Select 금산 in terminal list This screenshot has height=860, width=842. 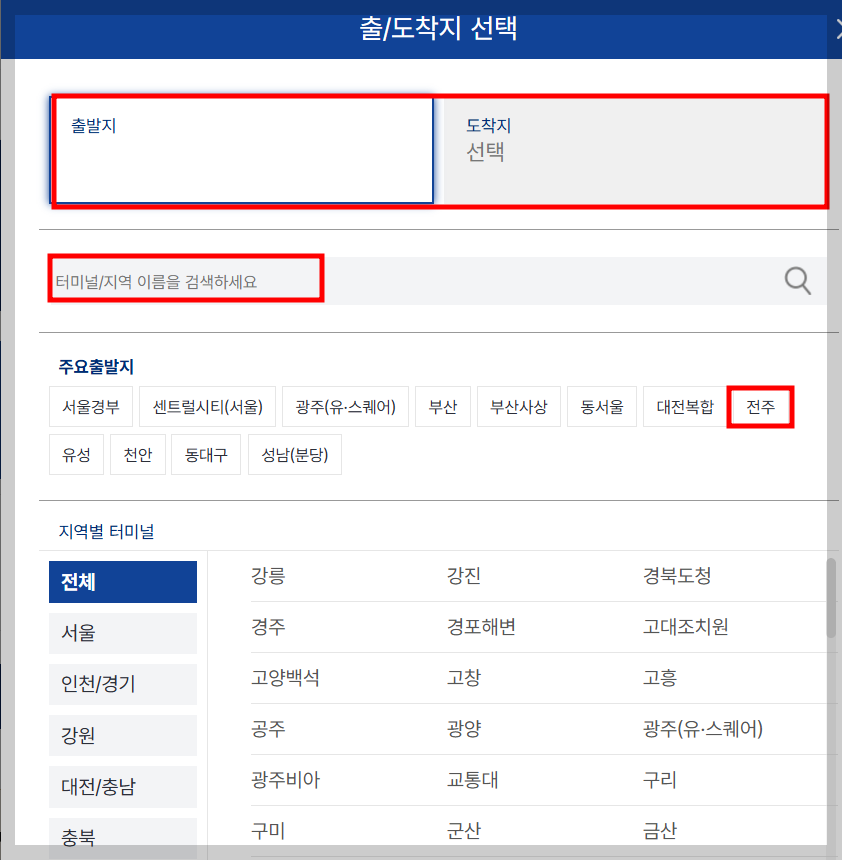(660, 831)
